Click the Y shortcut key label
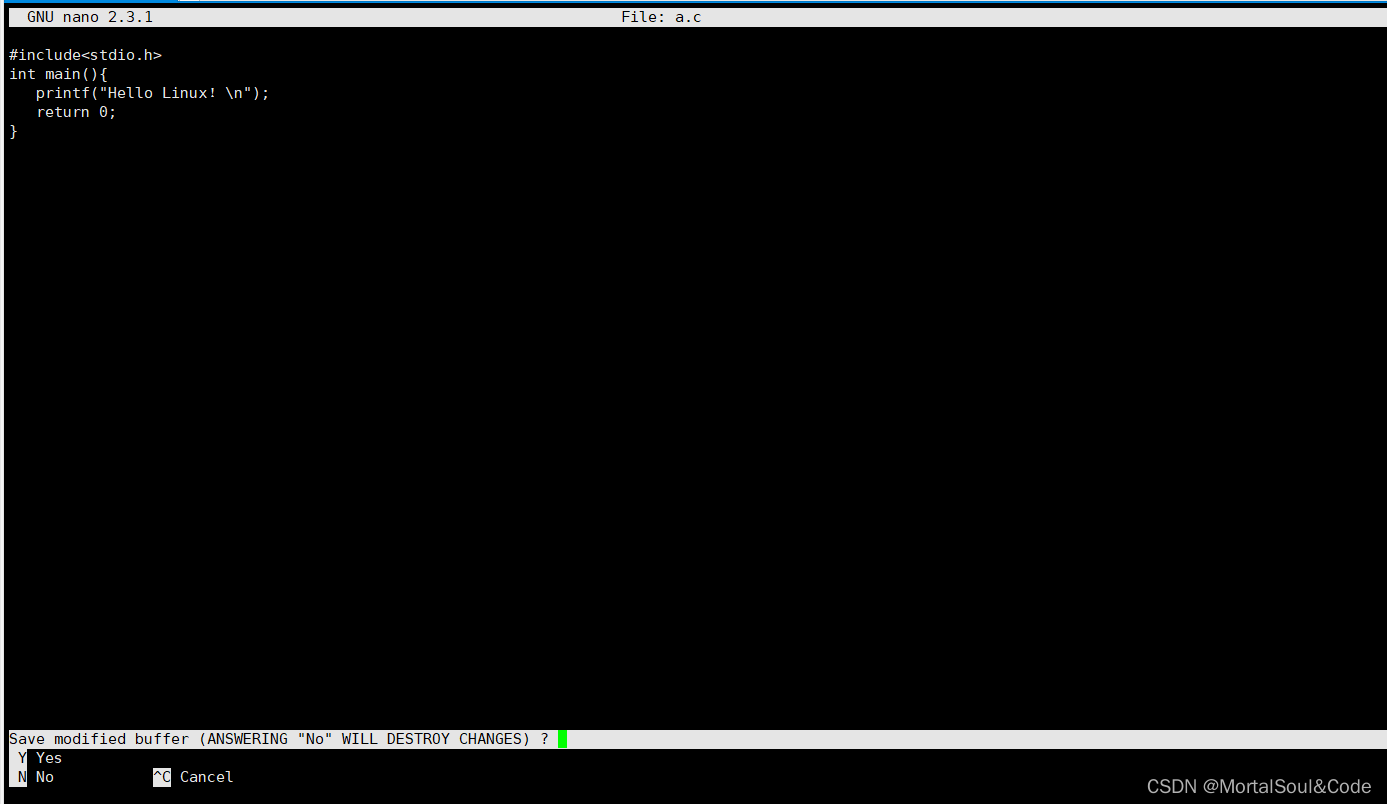The image size is (1387, 804). (x=22, y=758)
